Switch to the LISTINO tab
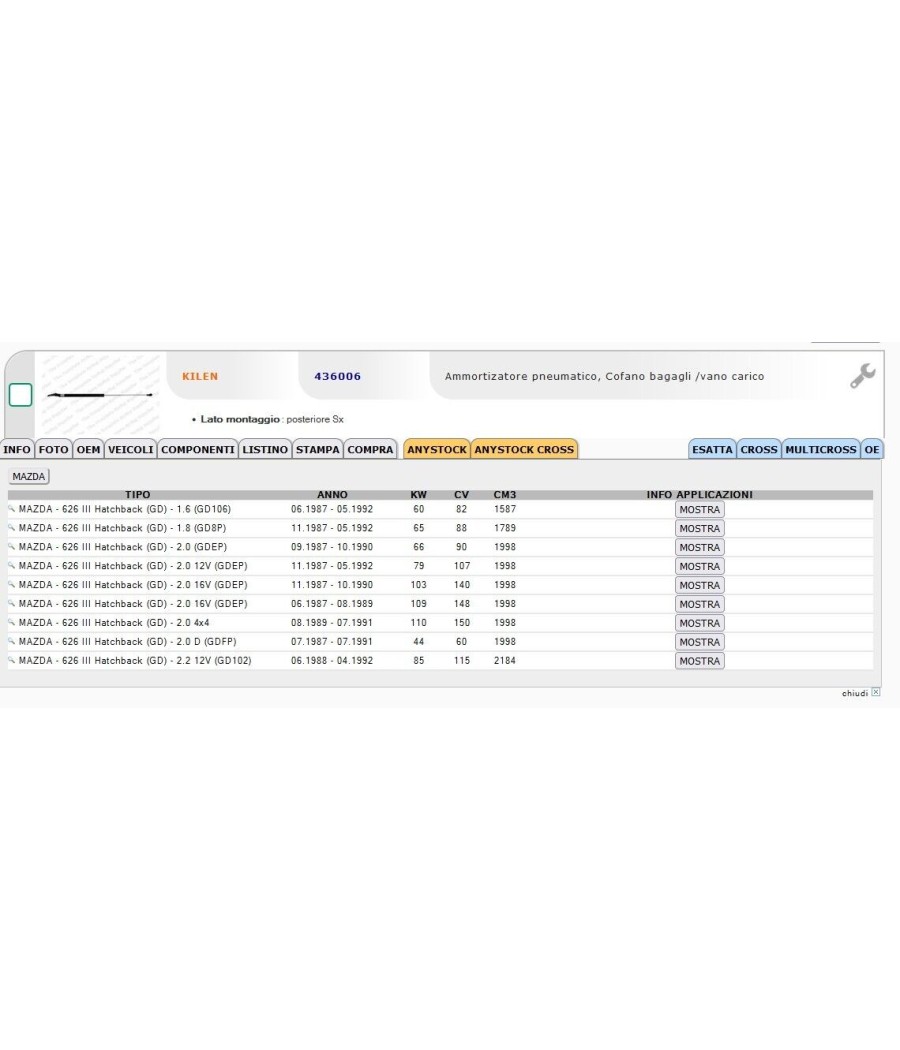900x1050 pixels. 265,449
